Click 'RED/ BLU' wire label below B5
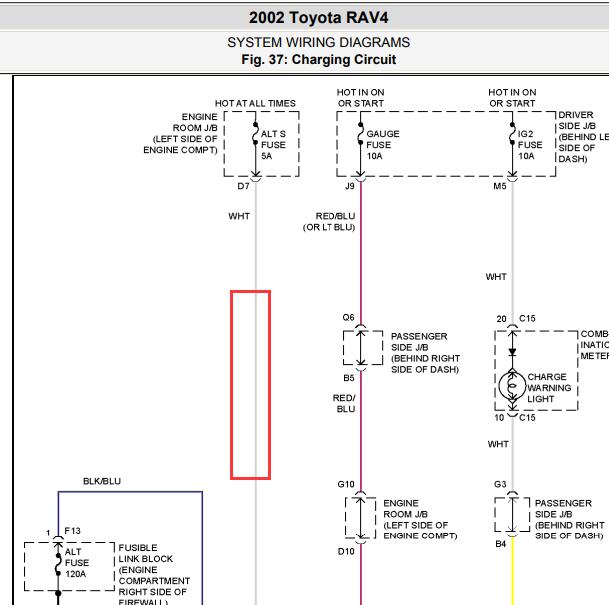This screenshot has height=605, width=609. click(344, 403)
